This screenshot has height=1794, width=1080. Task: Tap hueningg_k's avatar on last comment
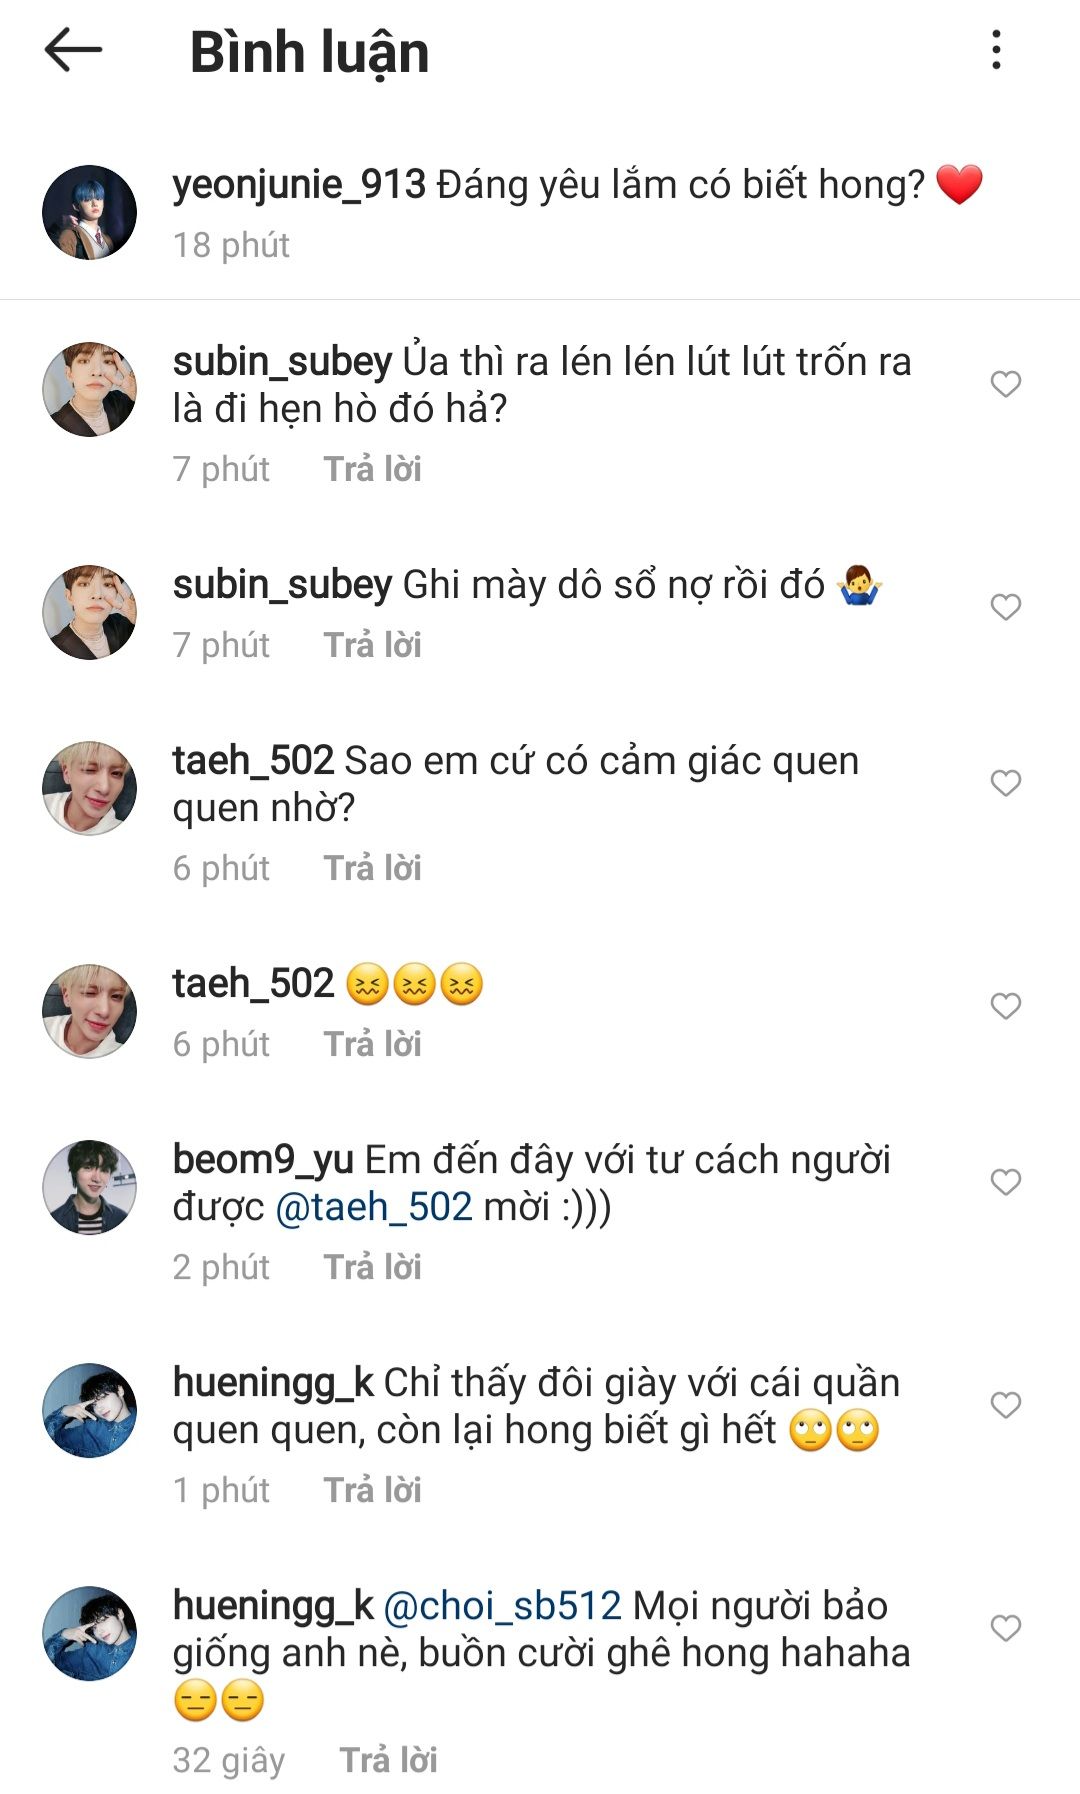click(x=89, y=1633)
